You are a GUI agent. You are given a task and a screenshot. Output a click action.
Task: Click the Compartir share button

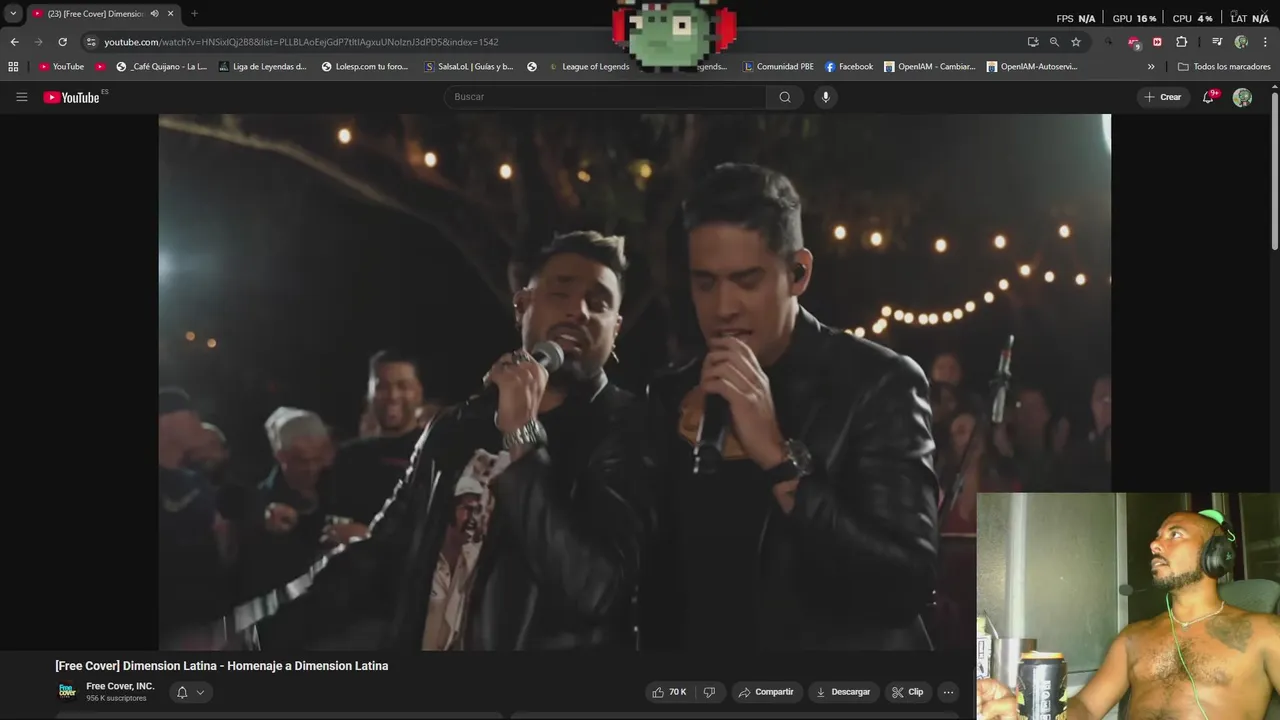[766, 692]
